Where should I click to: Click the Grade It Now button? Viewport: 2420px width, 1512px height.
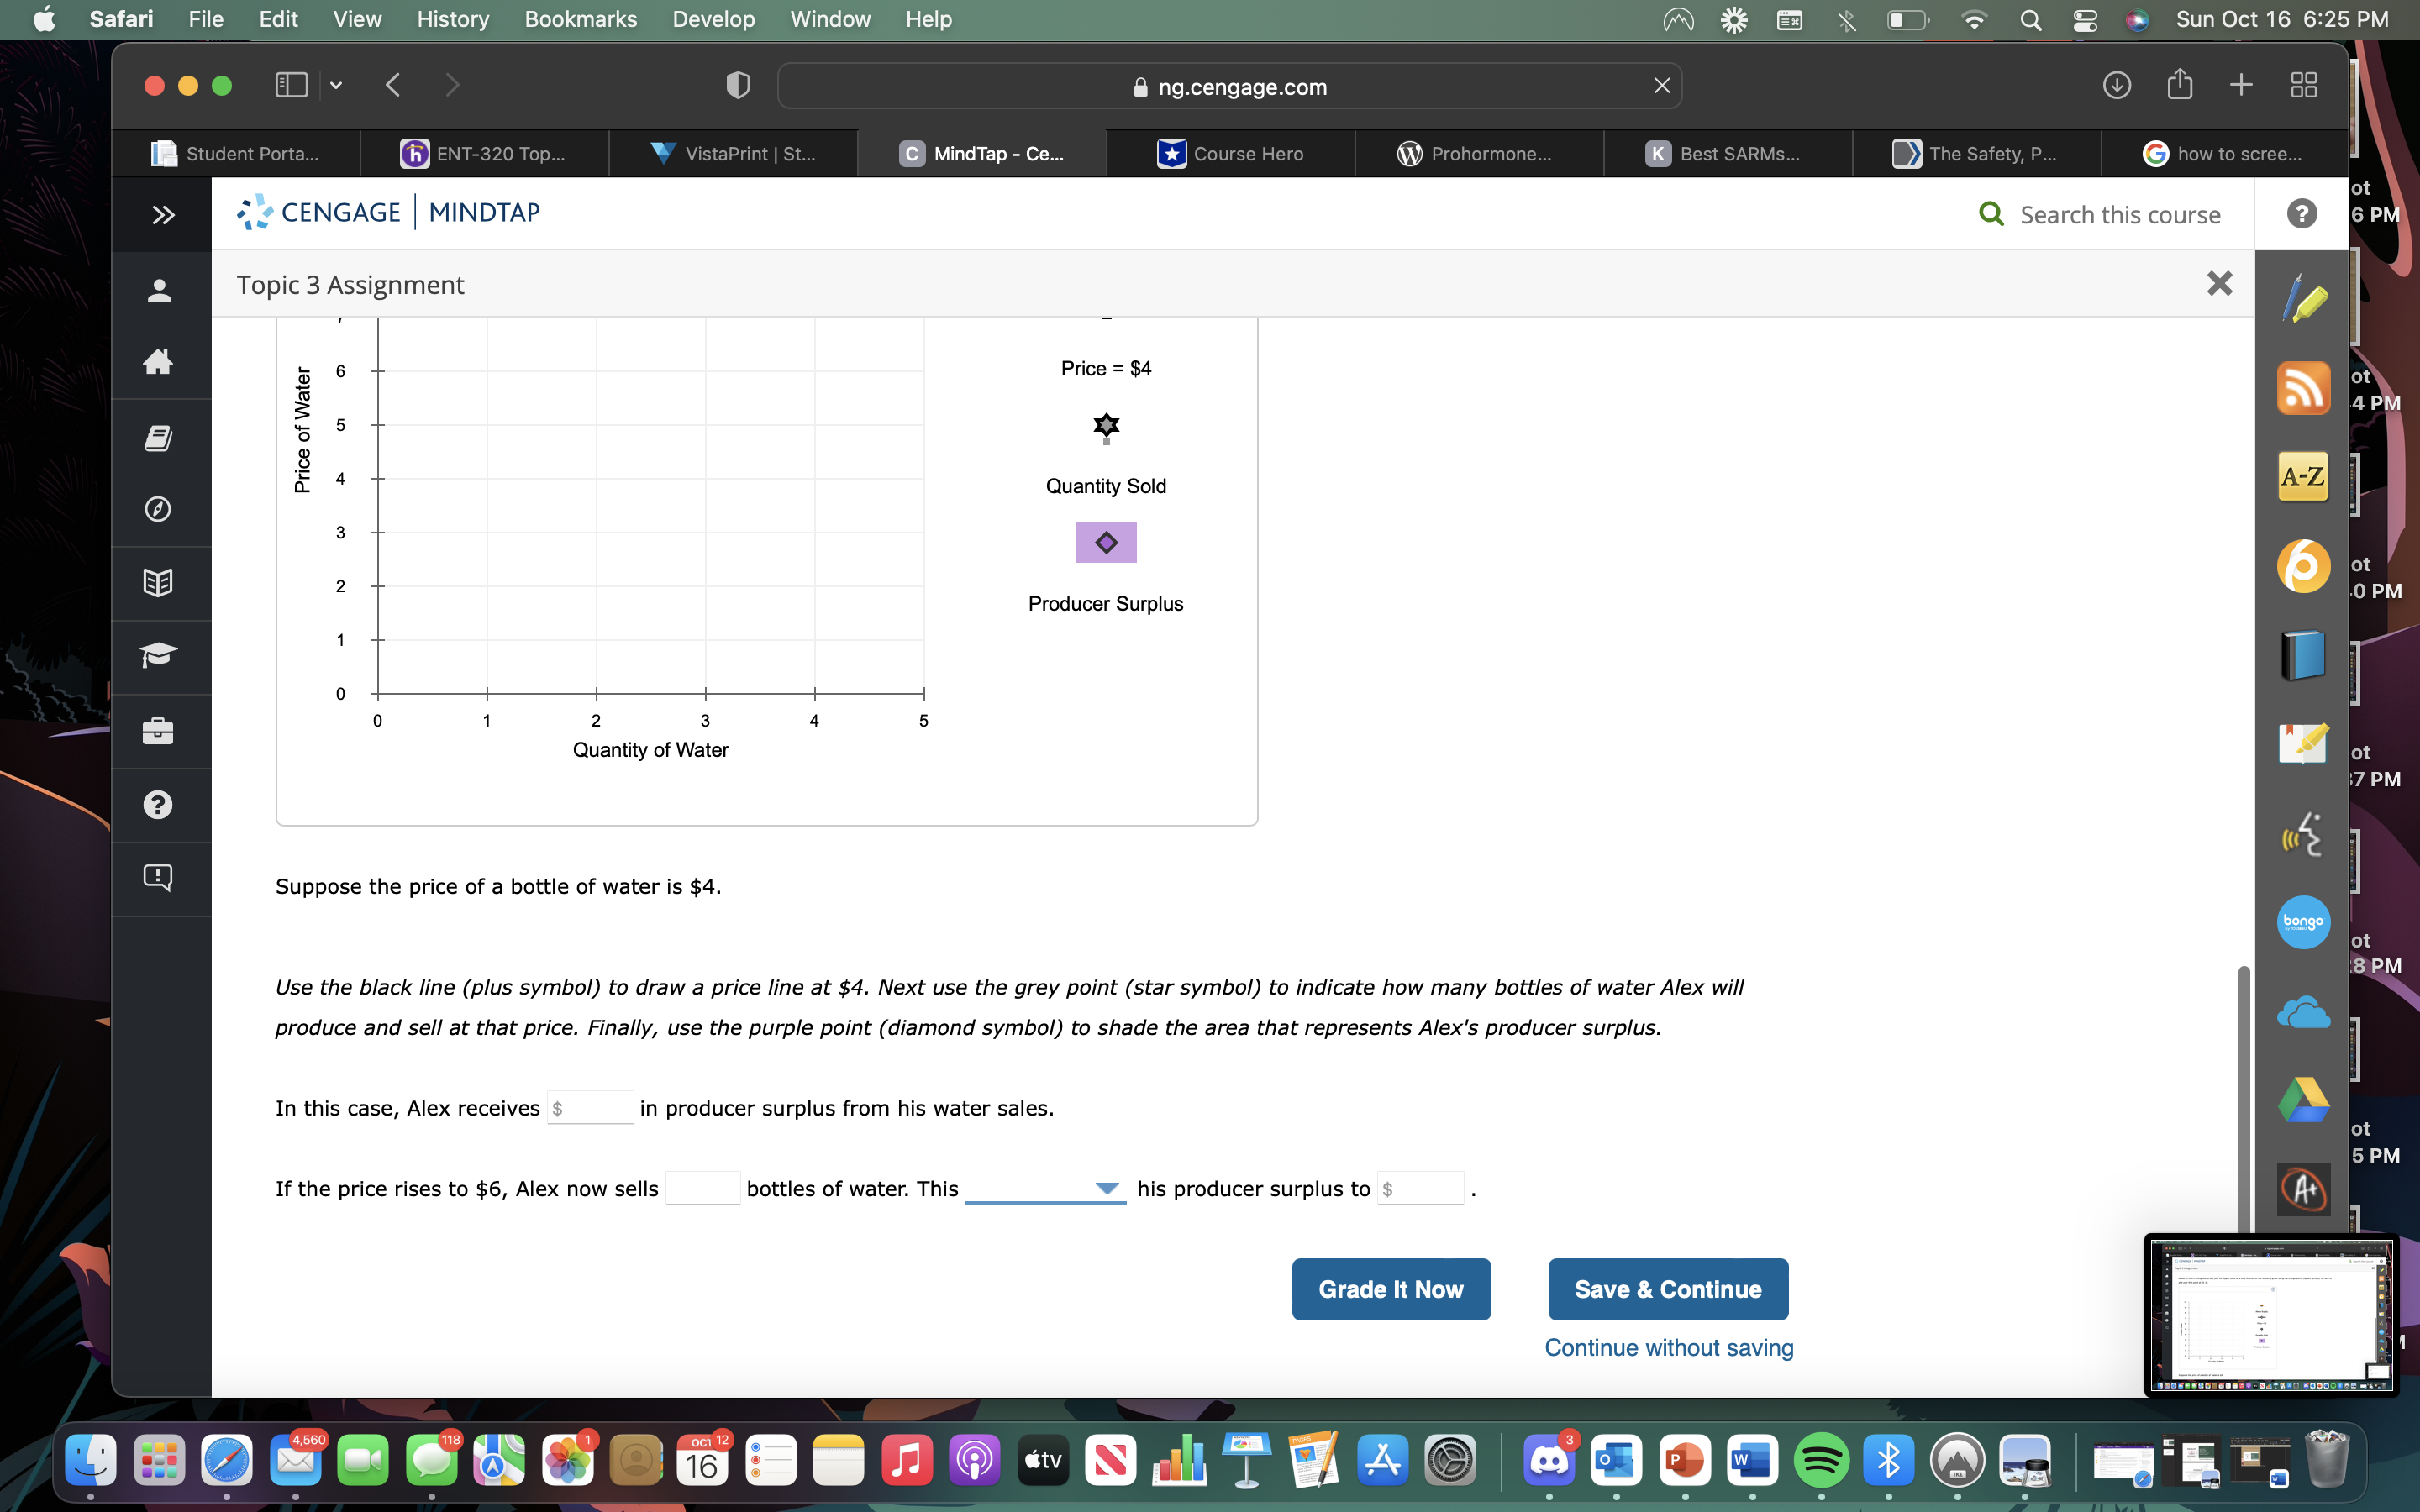[x=1390, y=1289]
